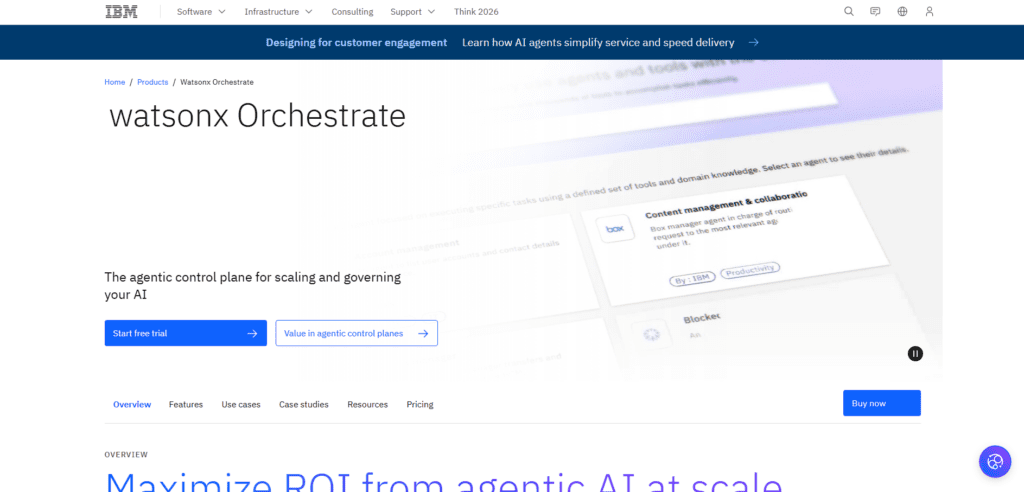Click Learn how AI agents simplify service text
The image size is (1024, 492).
598,42
